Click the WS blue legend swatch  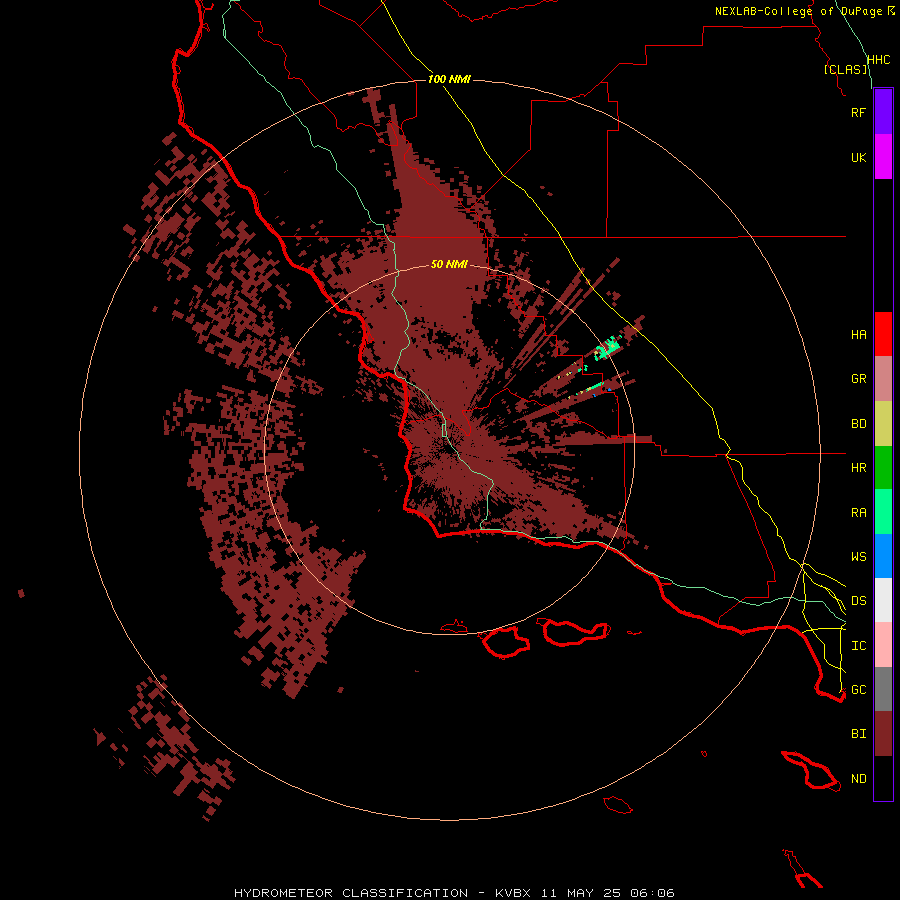click(883, 556)
